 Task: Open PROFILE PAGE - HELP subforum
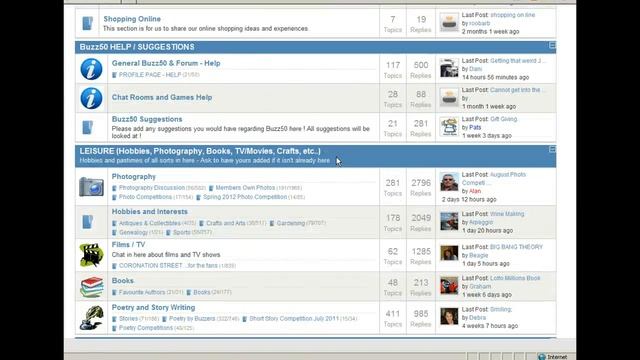click(150, 75)
